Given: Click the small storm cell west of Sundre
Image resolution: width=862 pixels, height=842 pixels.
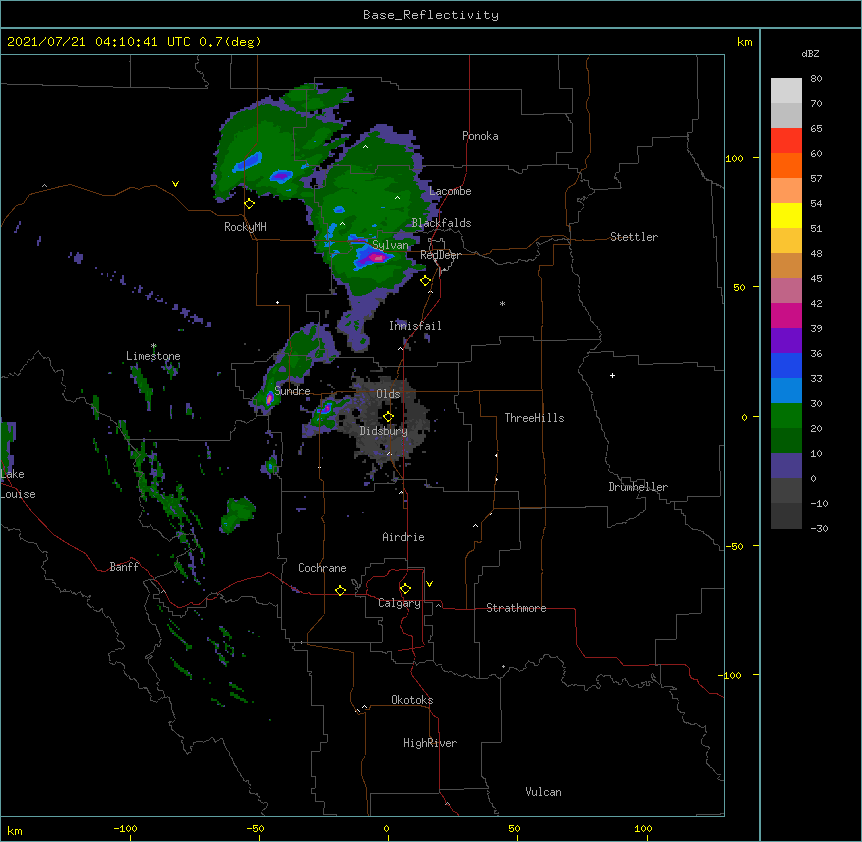Looking at the screenshot, I should point(269,399).
